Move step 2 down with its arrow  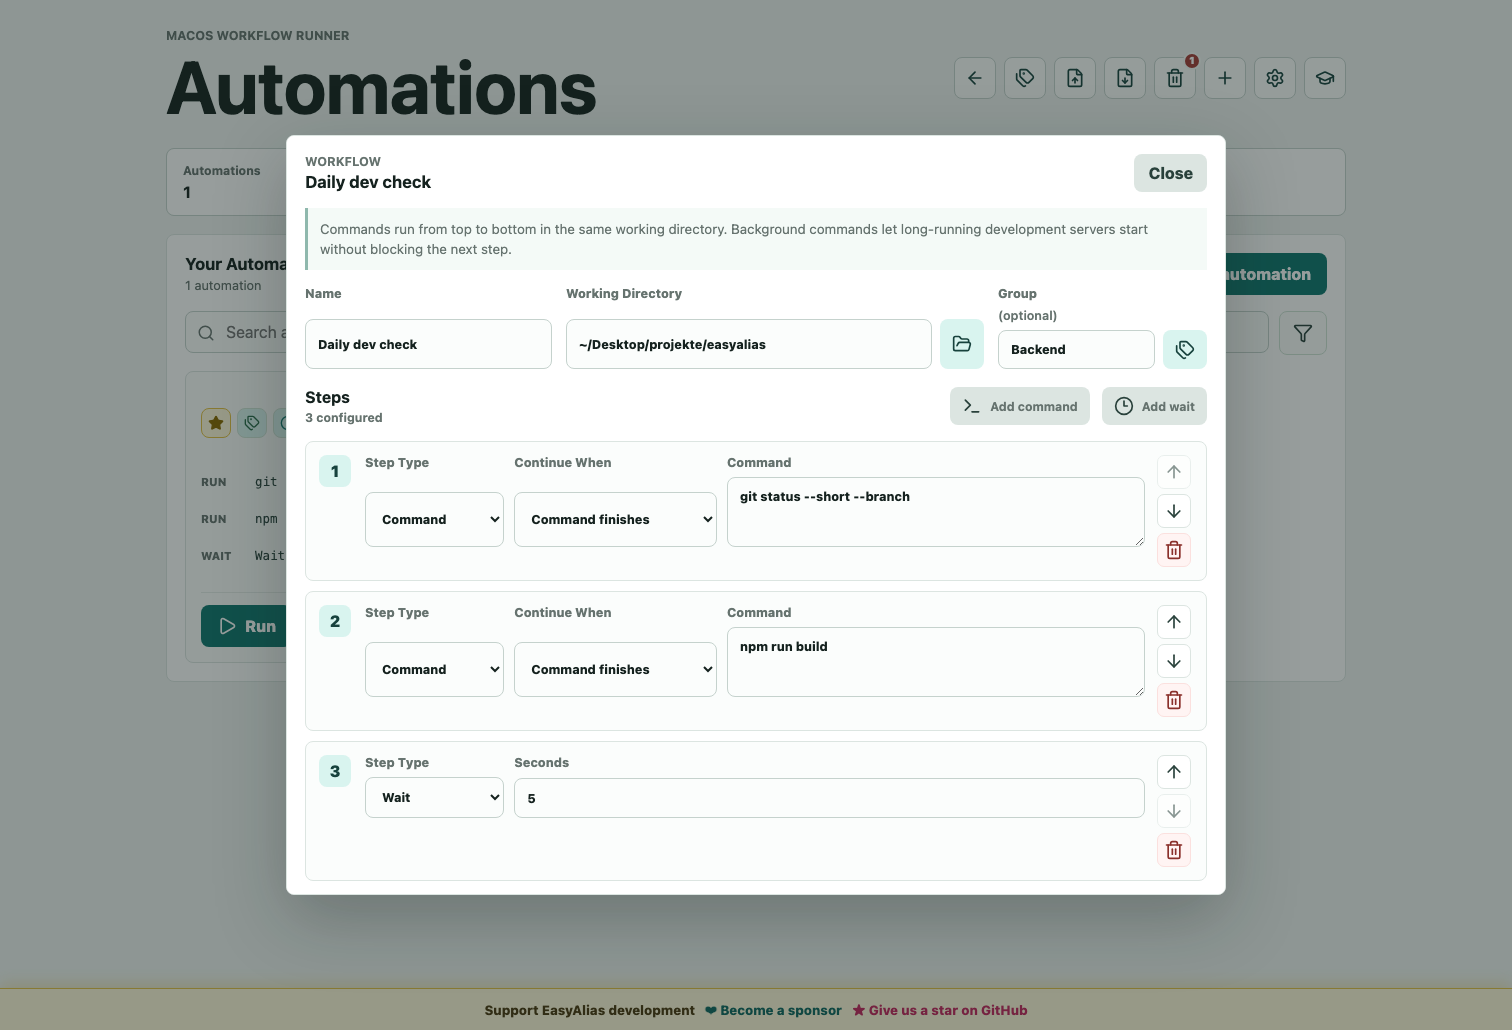(x=1174, y=661)
